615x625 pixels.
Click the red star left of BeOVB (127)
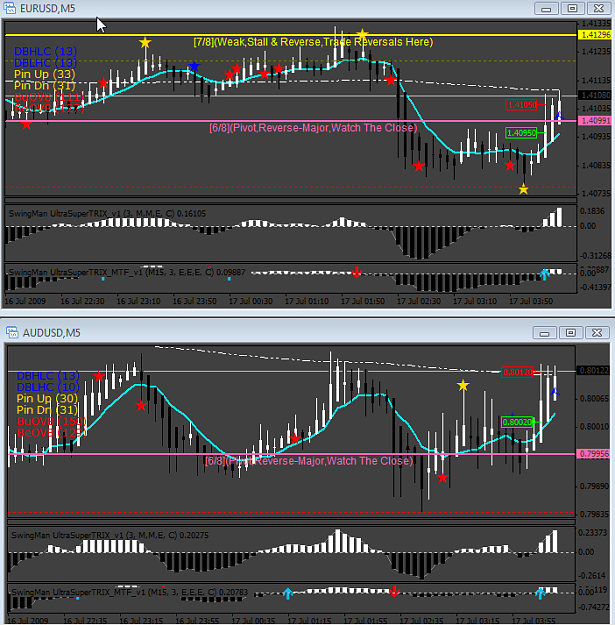point(26,124)
